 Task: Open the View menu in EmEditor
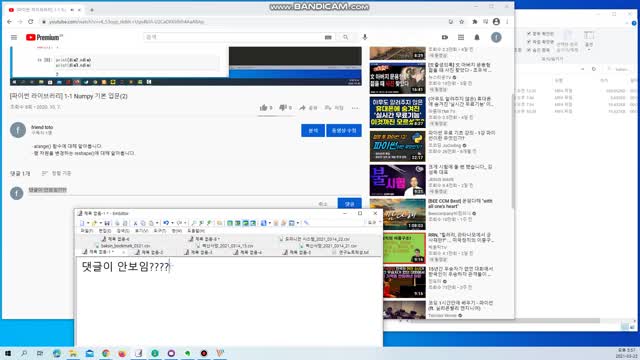click(141, 231)
